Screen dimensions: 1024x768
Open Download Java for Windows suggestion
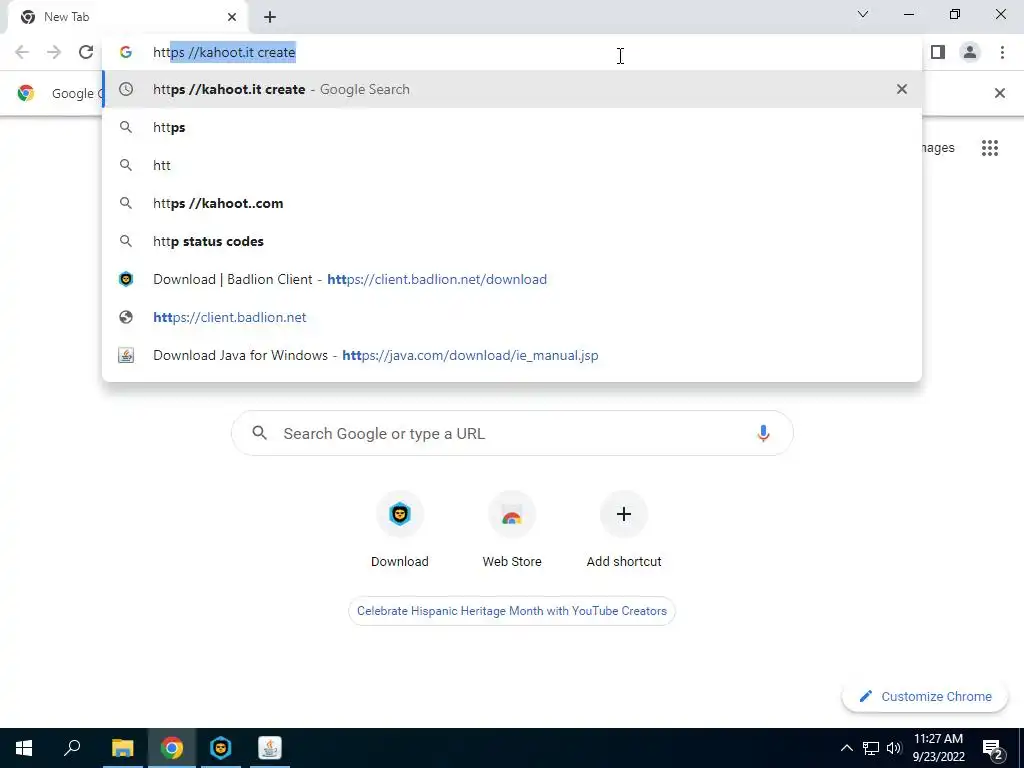click(512, 355)
